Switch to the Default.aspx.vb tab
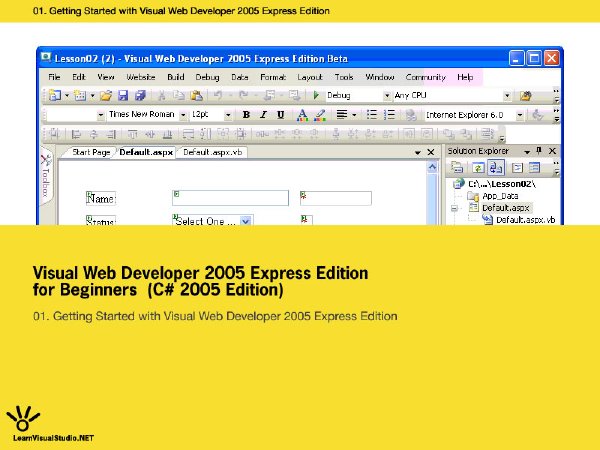The height and width of the screenshot is (450, 600). pos(212,152)
